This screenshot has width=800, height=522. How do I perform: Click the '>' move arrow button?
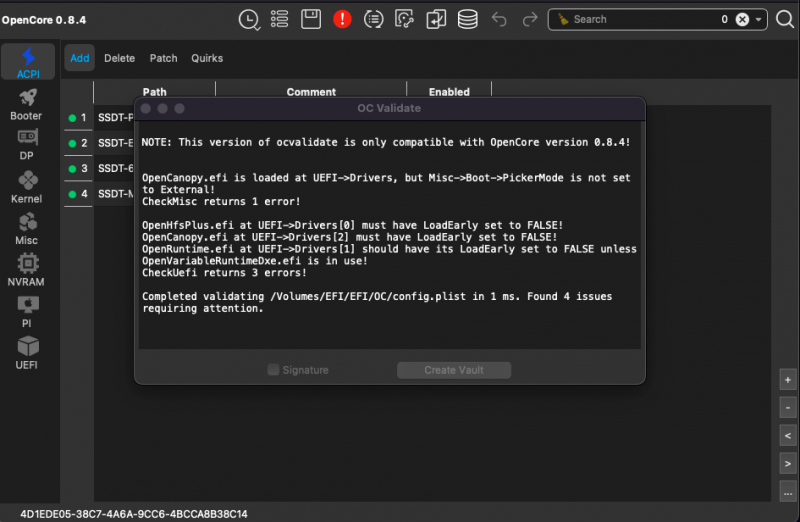(788, 463)
